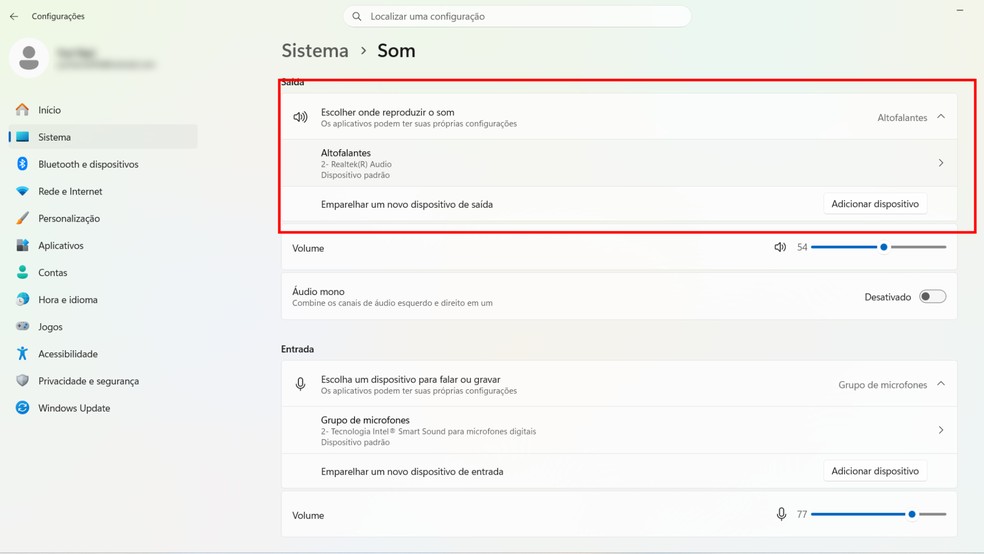
Task: Minimize the Configurações window
Action: [960, 11]
